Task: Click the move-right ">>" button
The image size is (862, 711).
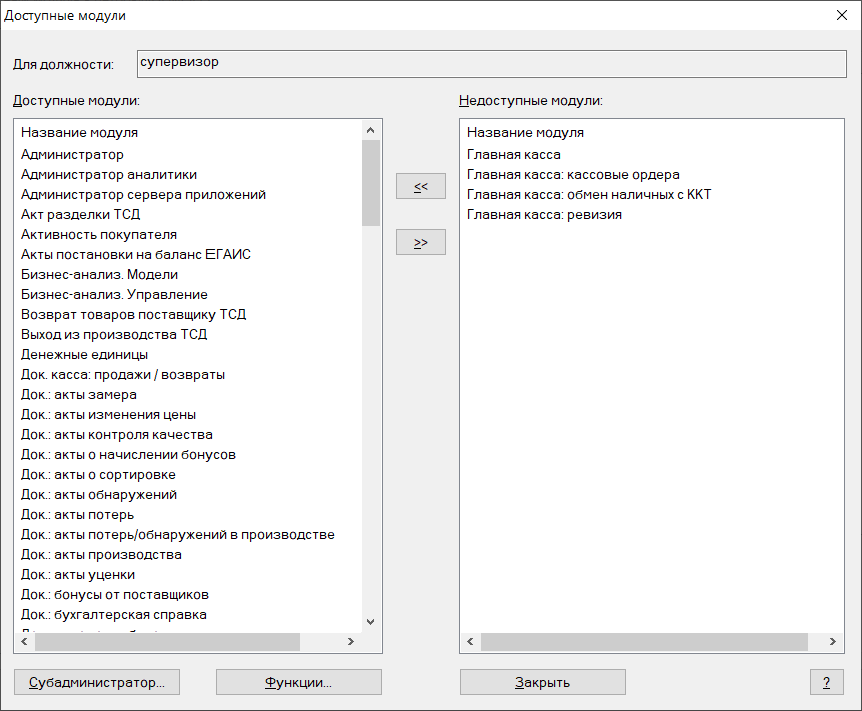Action: point(421,242)
